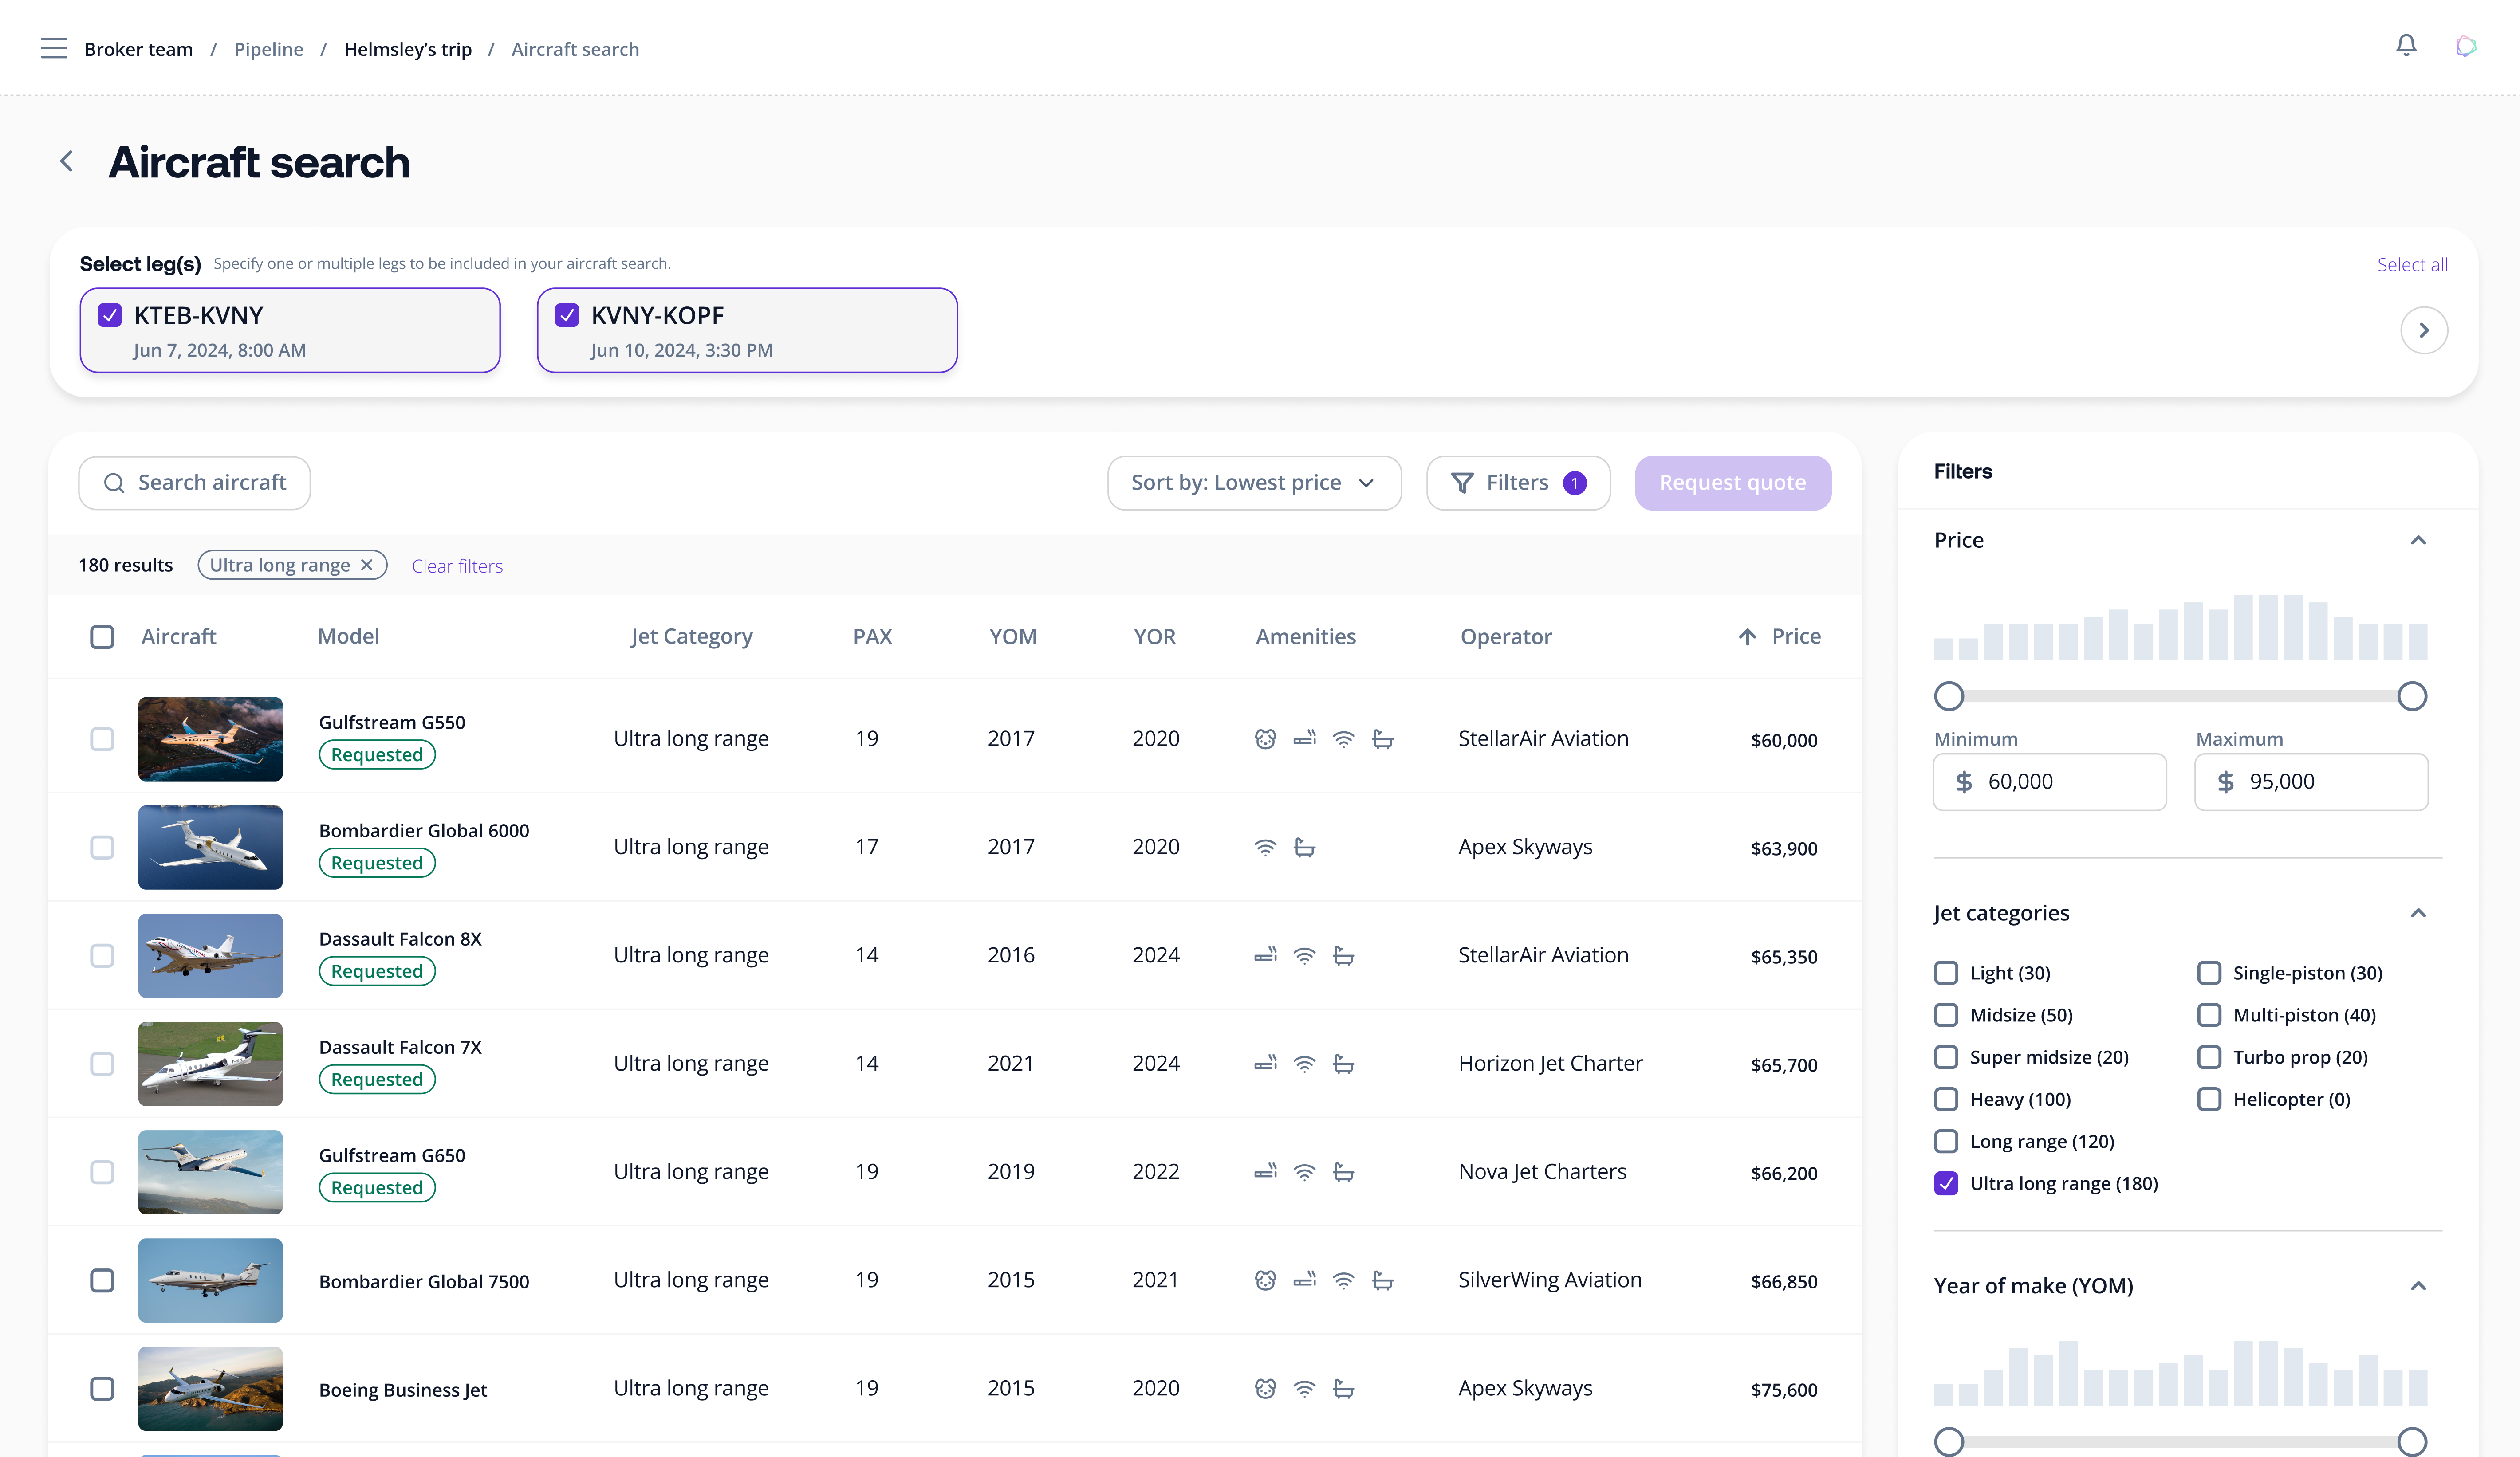Click the lavatory icon for Bombardier Global 6000
The height and width of the screenshot is (1457, 2520).
coord(1305,848)
